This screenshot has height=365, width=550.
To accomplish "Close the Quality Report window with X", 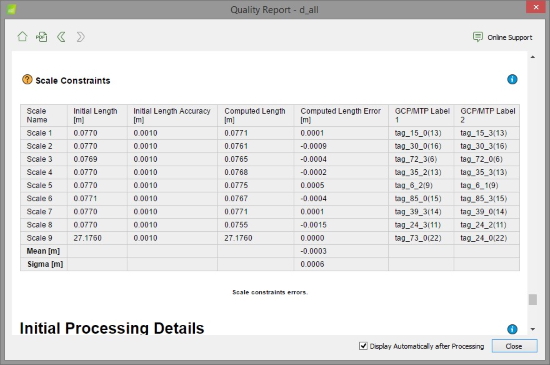I will pos(536,7).
